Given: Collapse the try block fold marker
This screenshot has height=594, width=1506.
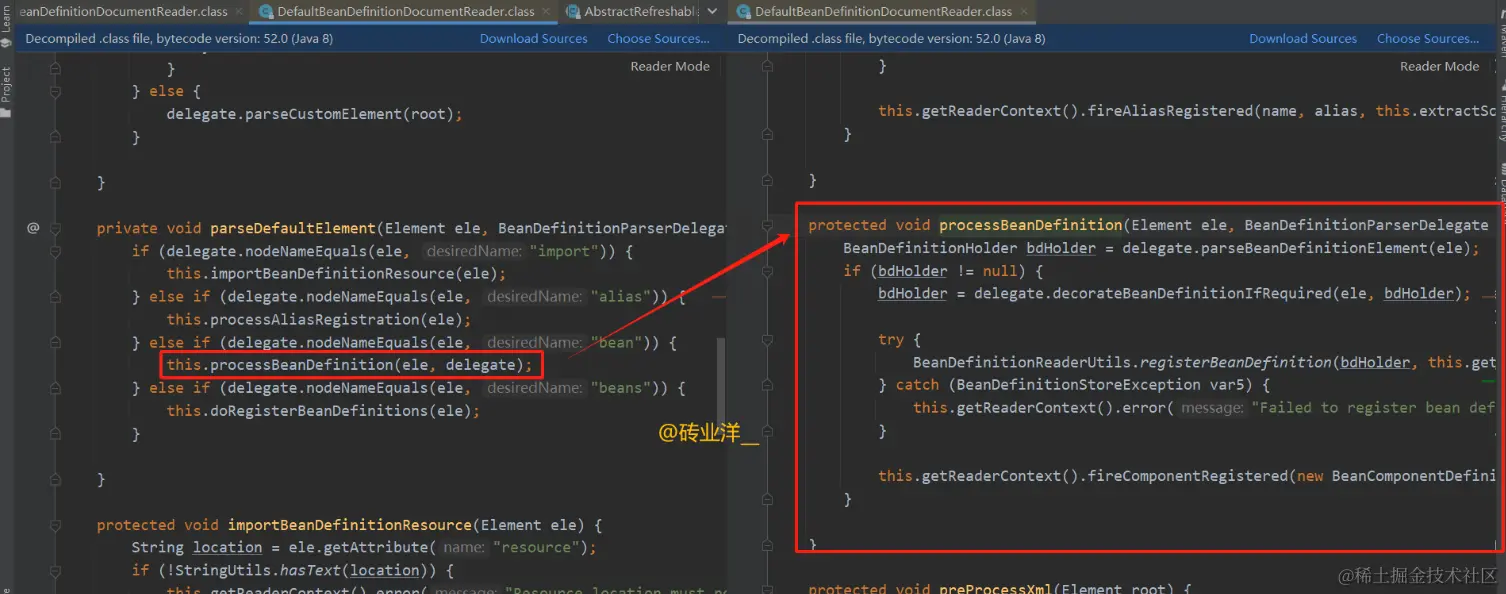Looking at the screenshot, I should click(x=767, y=339).
